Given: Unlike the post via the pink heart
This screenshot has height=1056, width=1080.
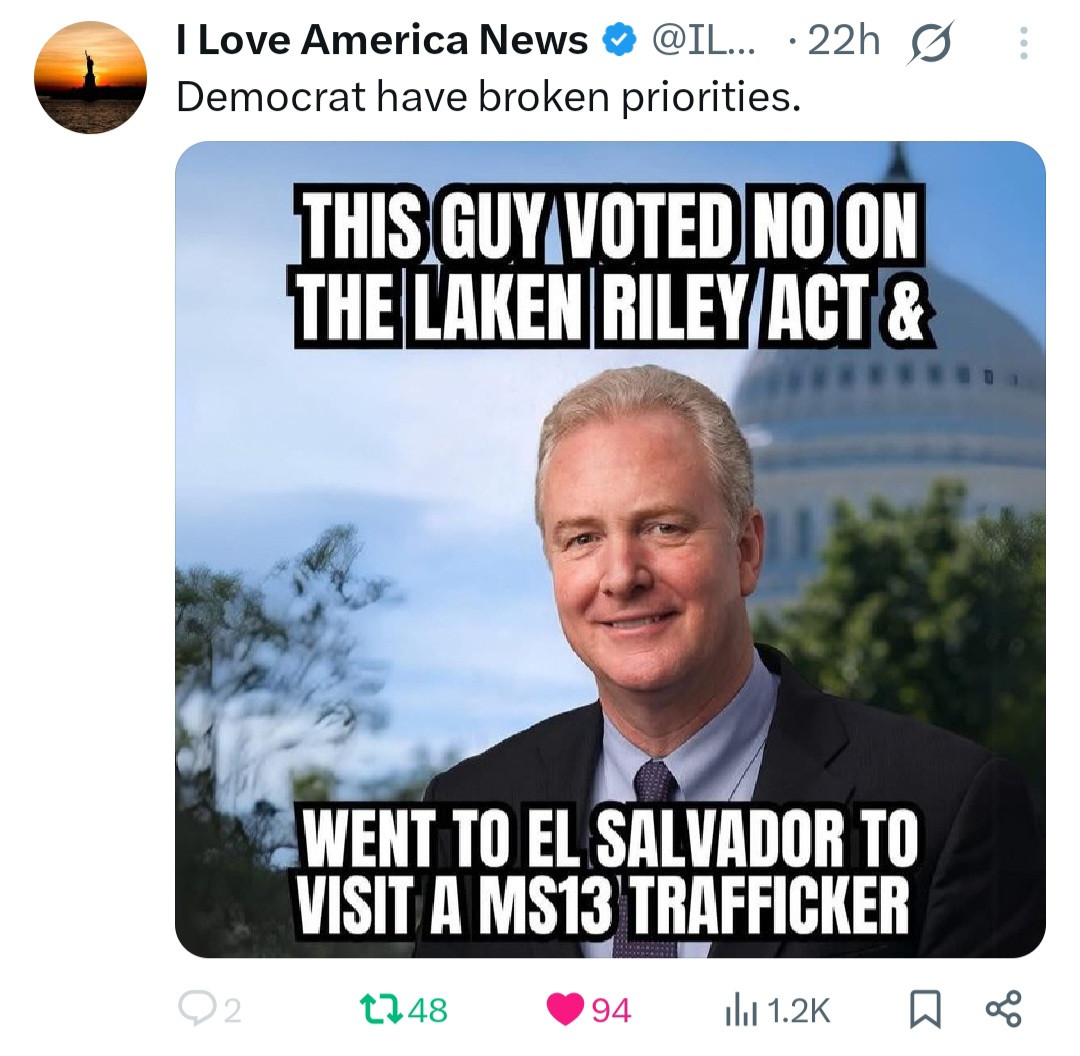Looking at the screenshot, I should click(565, 1010).
